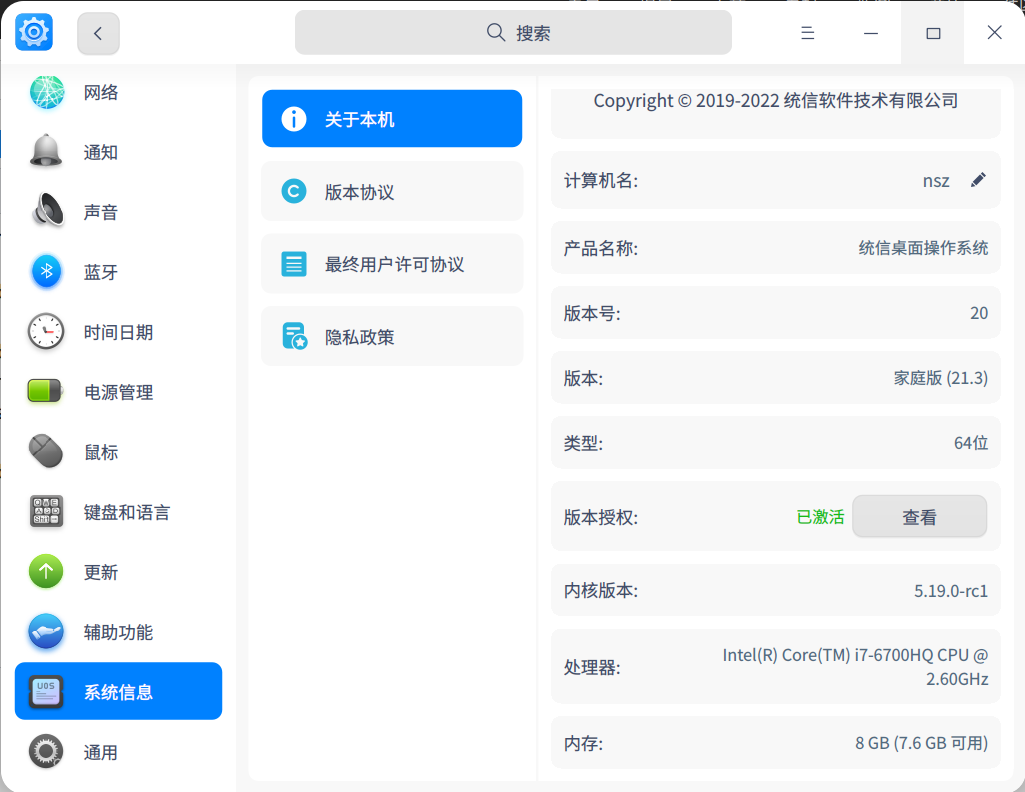This screenshot has height=792, width=1025.
Task: Click the view (查看) authorization button
Action: (x=919, y=517)
